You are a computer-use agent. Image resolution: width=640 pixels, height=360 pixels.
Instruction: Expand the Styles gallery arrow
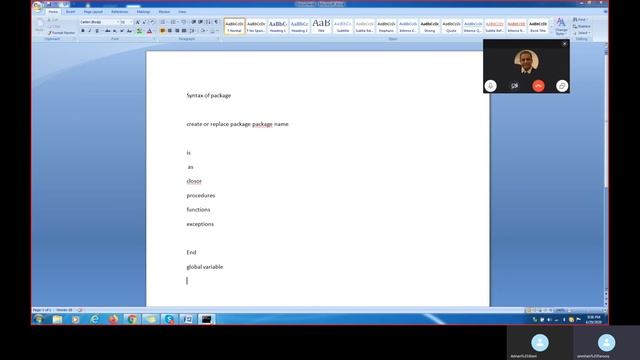[552, 33]
